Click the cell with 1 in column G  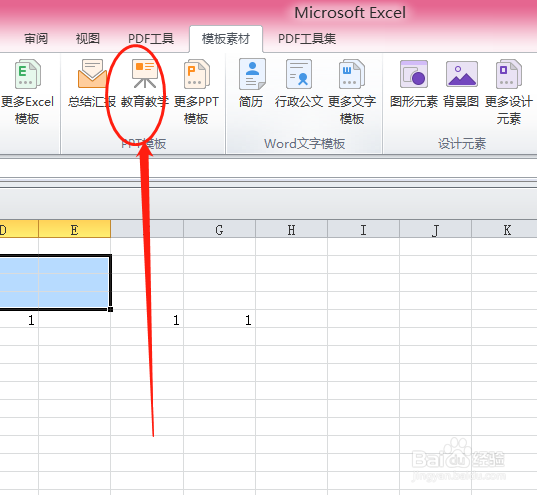pyautogui.click(x=220, y=320)
